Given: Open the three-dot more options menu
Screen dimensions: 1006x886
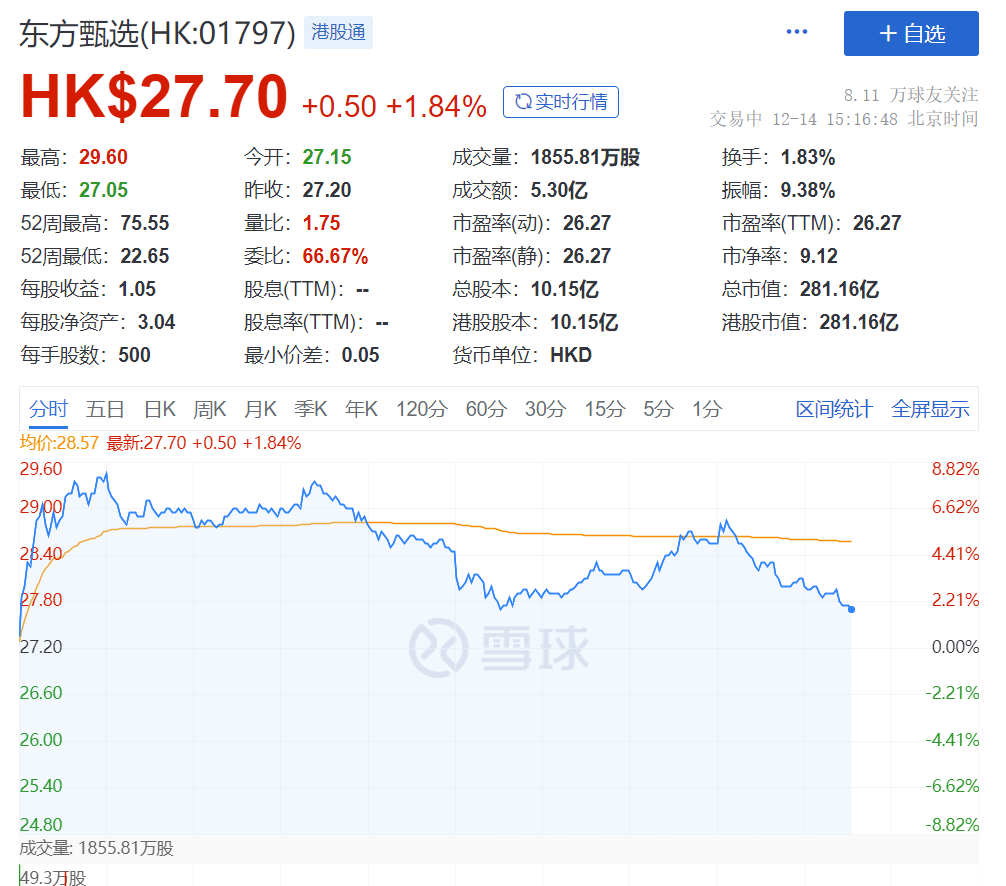Looking at the screenshot, I should click(x=797, y=32).
